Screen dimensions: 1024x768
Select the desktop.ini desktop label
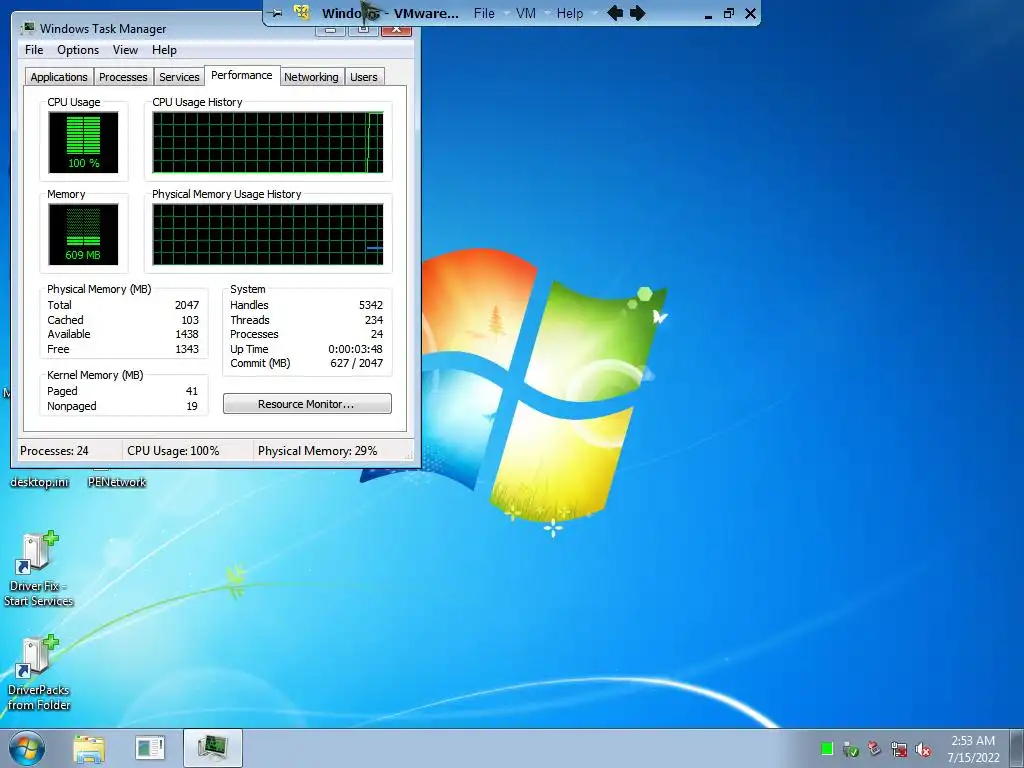tap(39, 482)
